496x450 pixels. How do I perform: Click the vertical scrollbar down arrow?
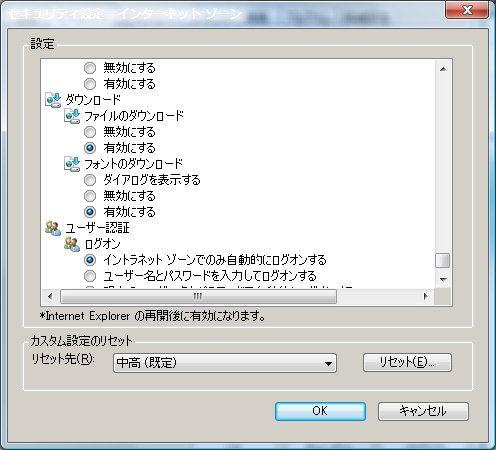pos(443,279)
